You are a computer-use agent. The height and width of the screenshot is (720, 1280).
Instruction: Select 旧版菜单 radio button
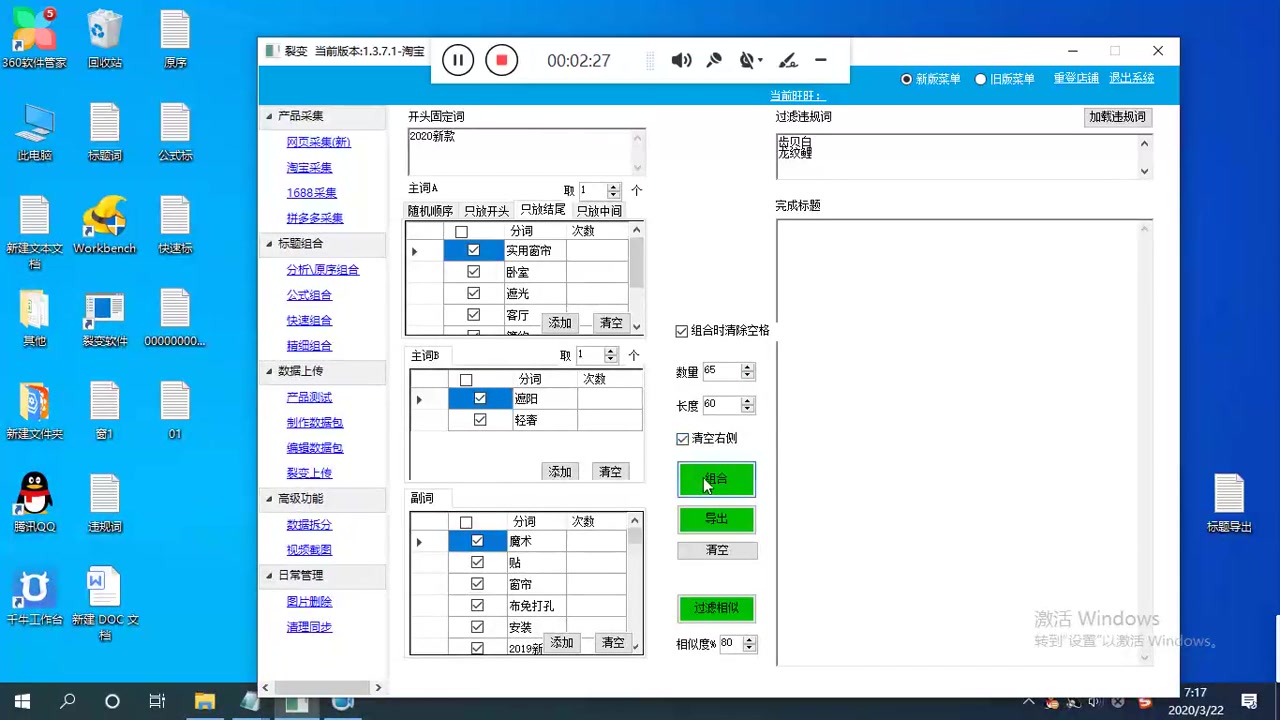(981, 79)
